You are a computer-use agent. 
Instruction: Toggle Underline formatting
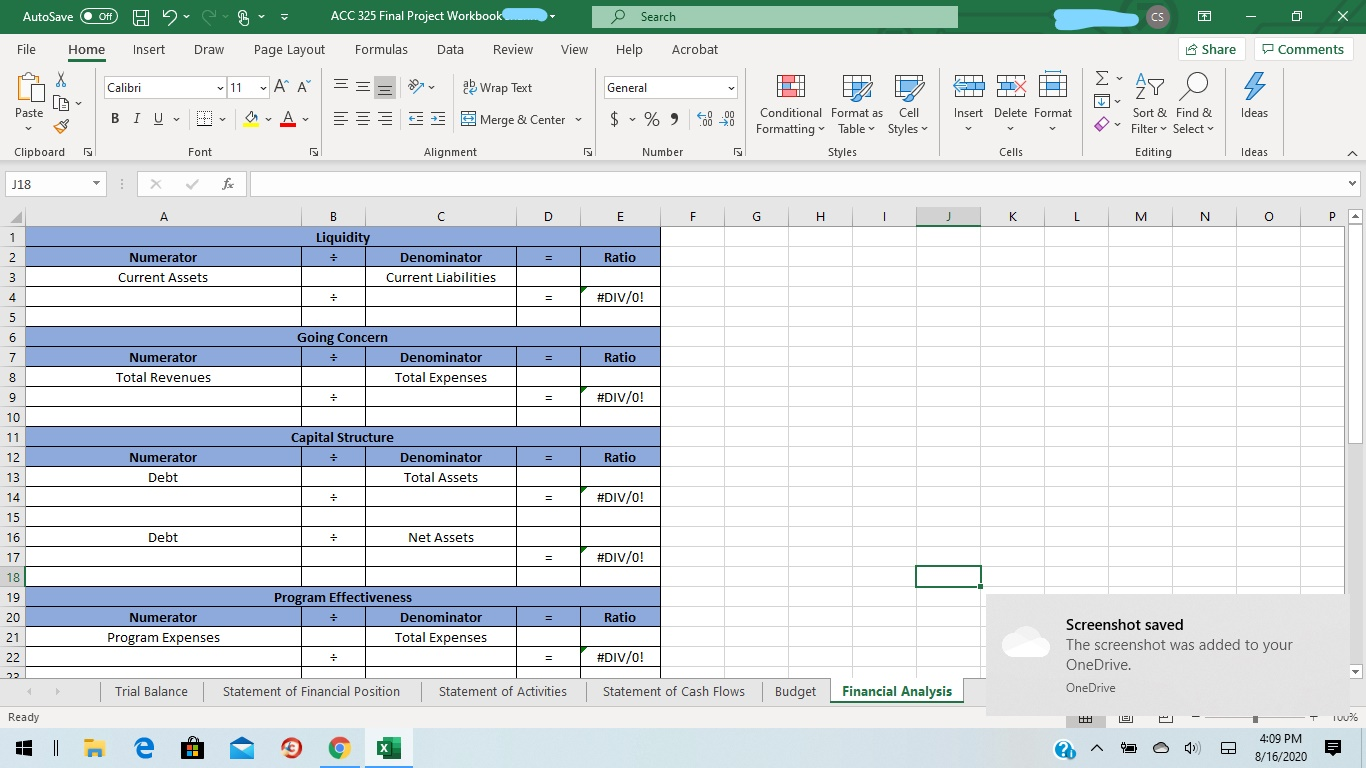pos(158,118)
